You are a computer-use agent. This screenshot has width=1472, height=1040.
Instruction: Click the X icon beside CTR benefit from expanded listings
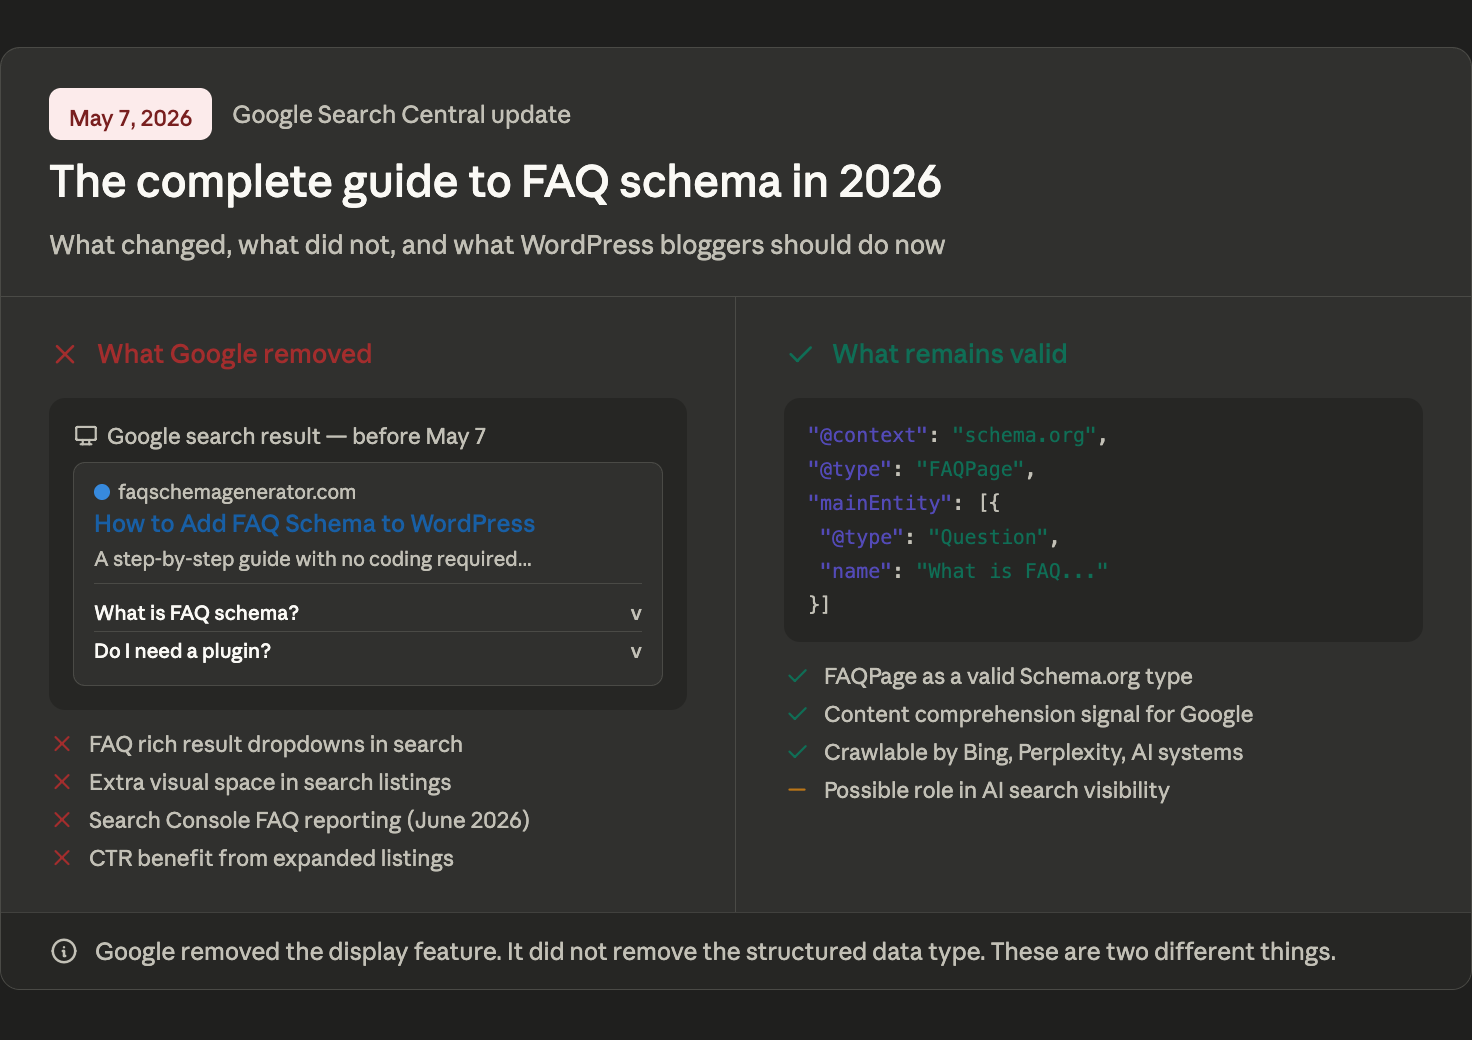tap(62, 858)
